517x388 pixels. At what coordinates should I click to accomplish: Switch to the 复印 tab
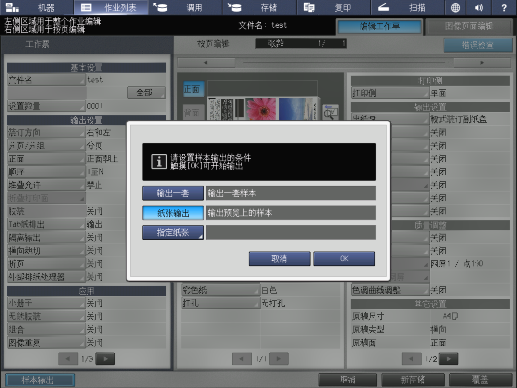(x=334, y=7)
